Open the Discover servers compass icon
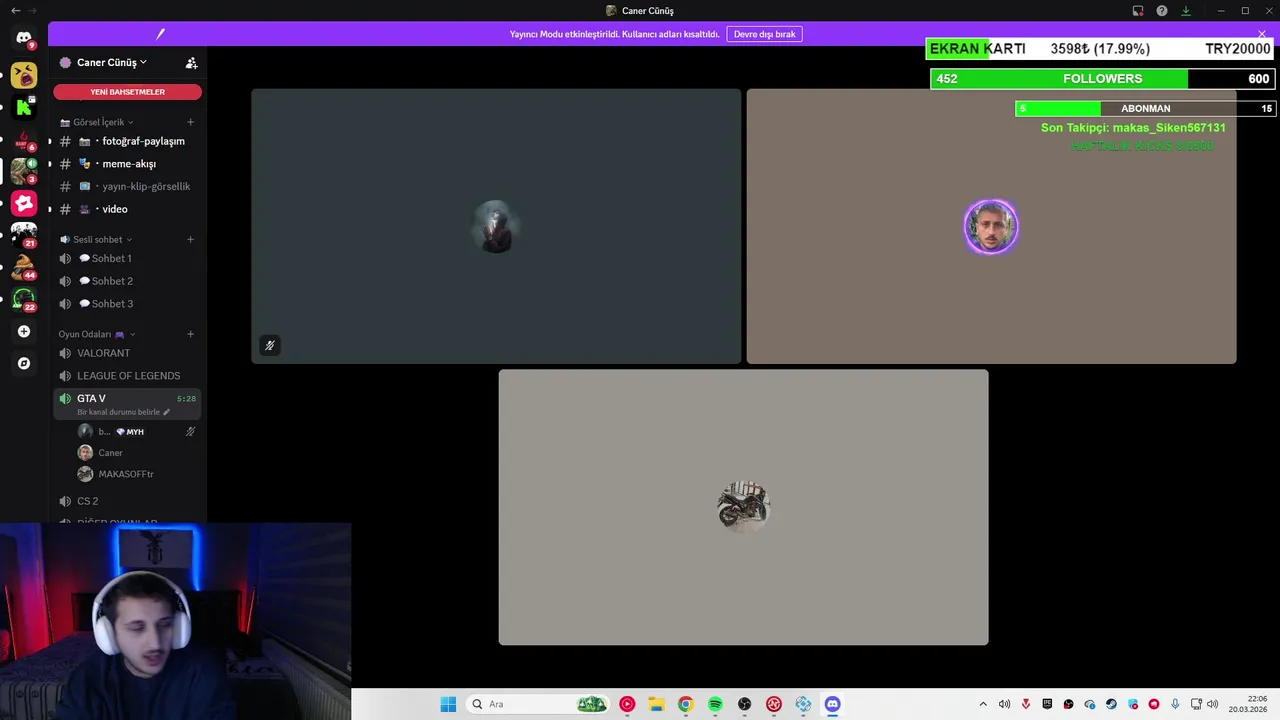Screen dimensions: 1280x720 (24, 363)
